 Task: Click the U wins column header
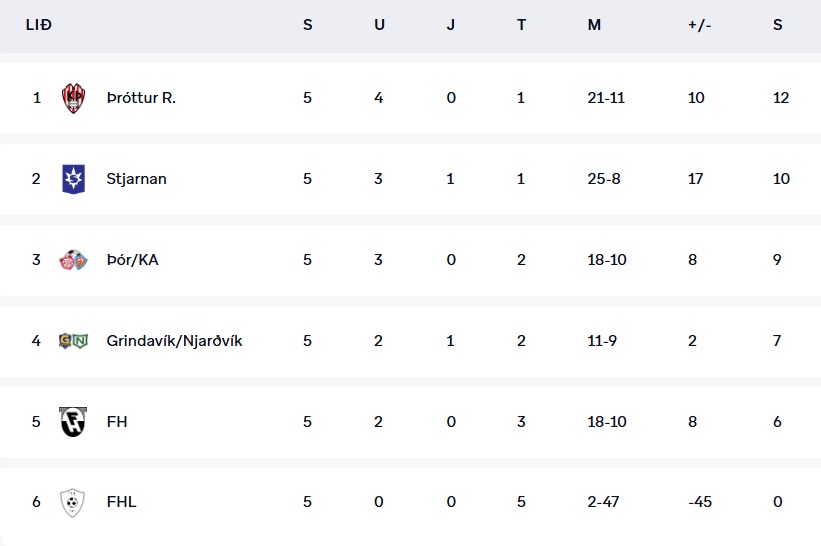379,25
